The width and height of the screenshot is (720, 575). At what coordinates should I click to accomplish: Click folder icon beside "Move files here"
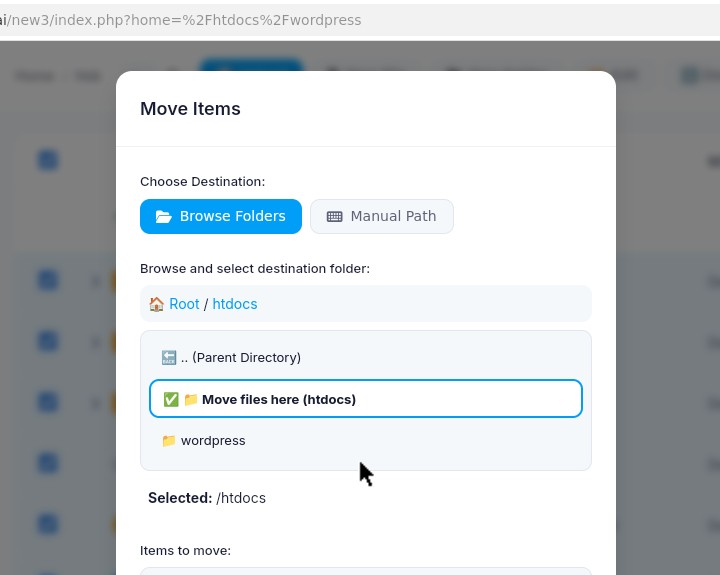[x=191, y=400]
